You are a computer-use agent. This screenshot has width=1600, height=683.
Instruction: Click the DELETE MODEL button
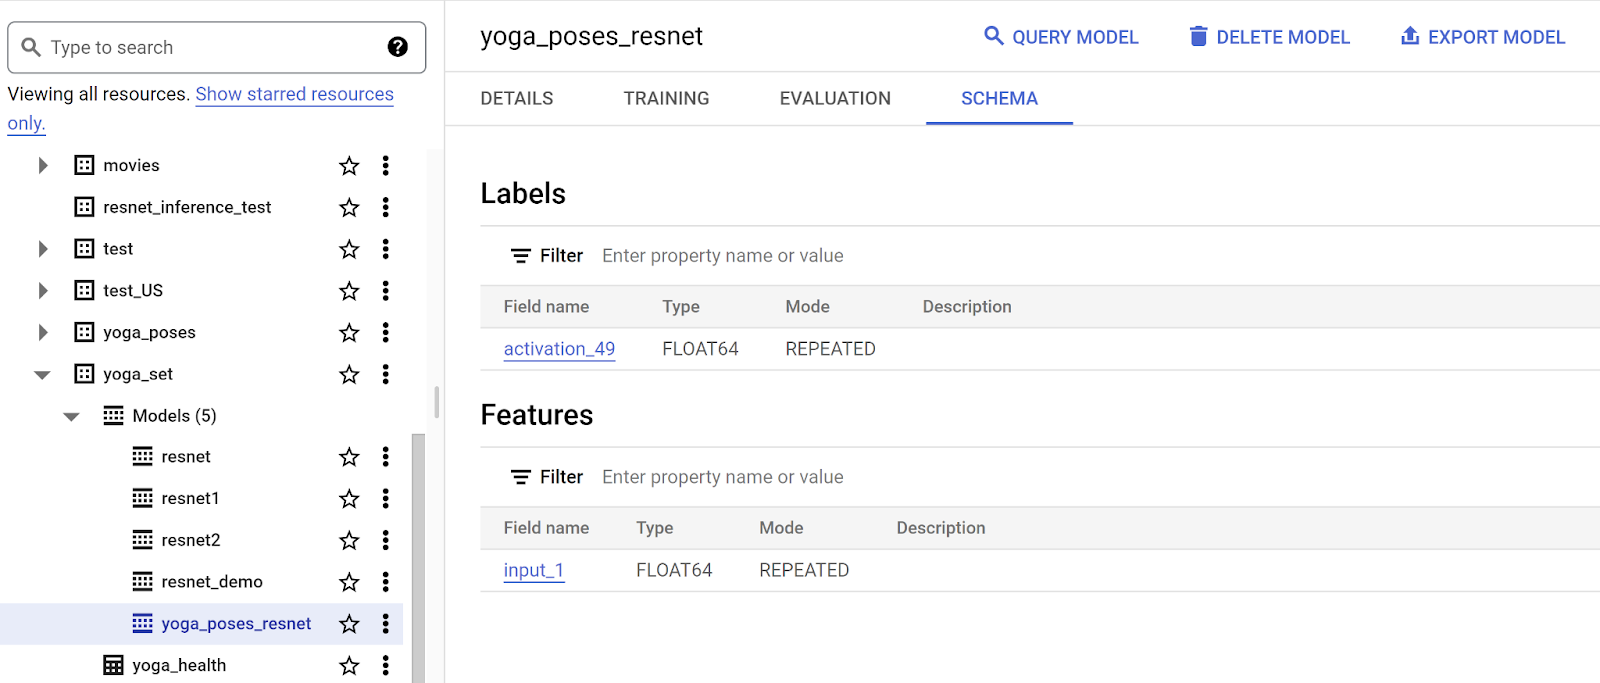tap(1269, 37)
